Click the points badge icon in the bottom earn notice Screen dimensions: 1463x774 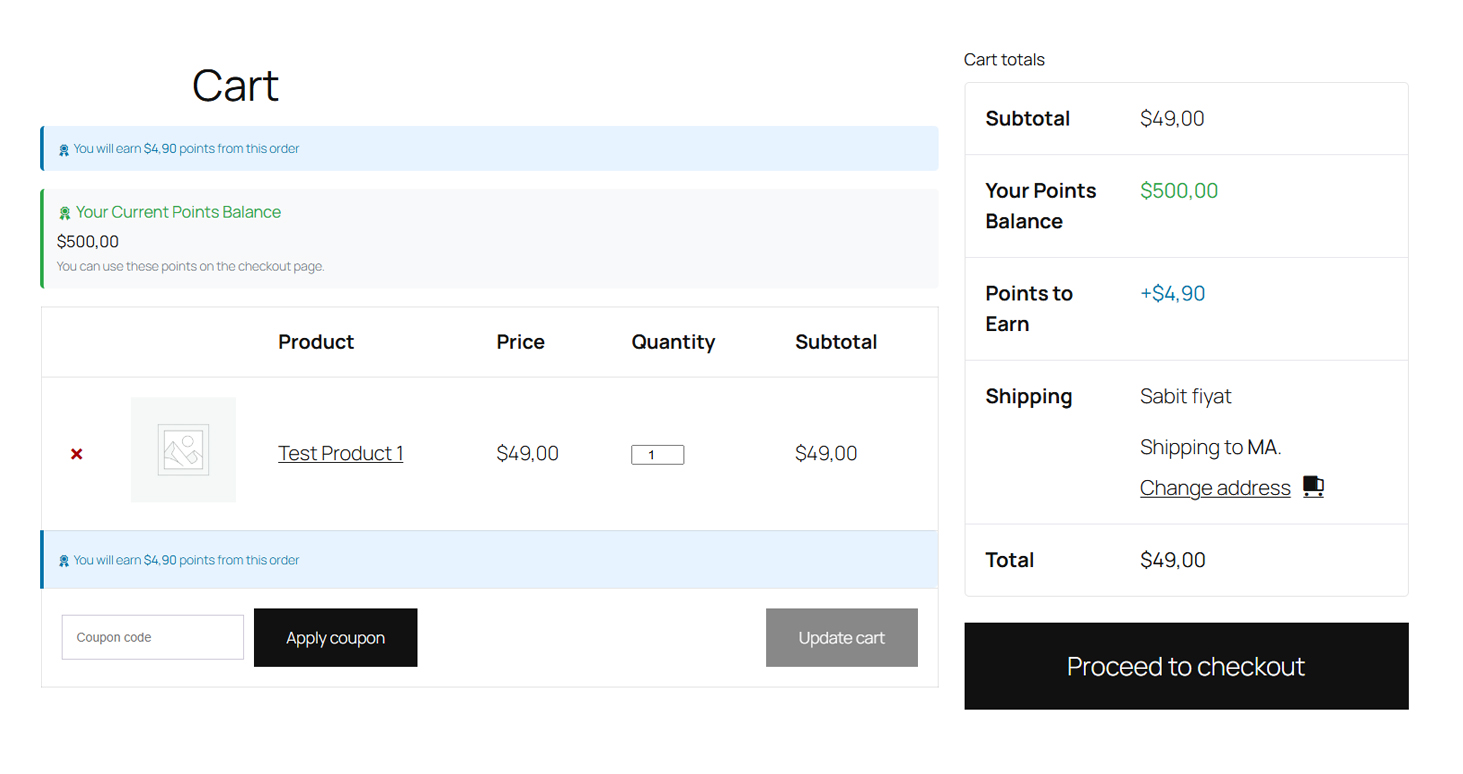coord(63,559)
